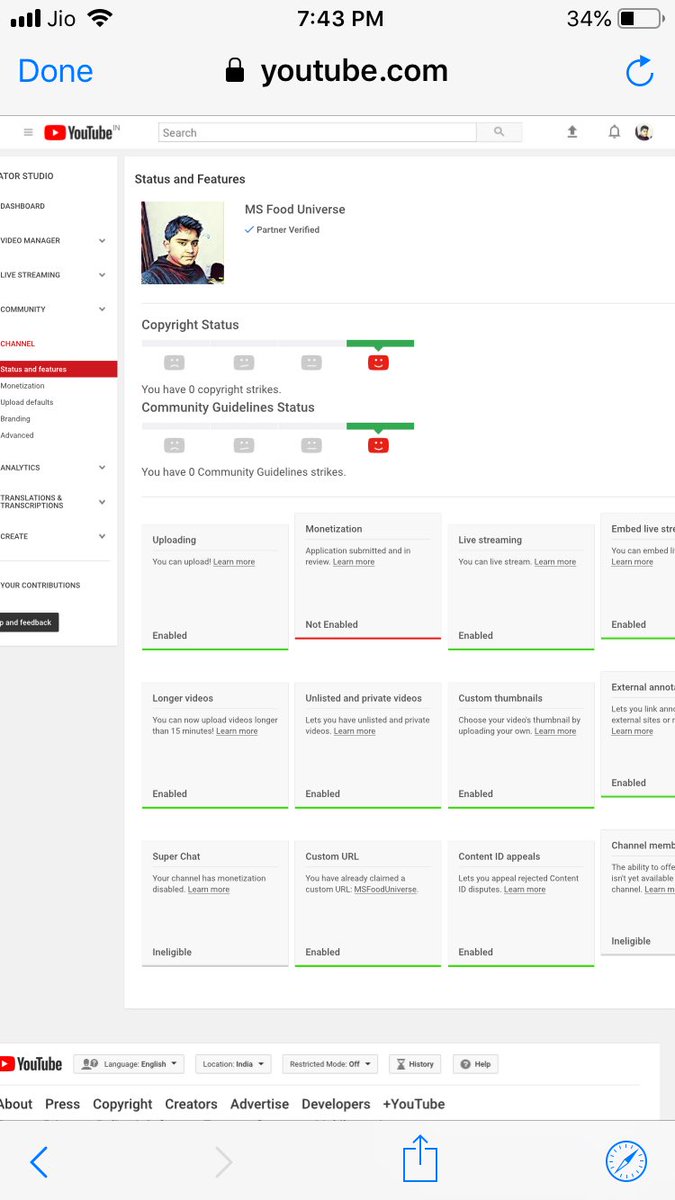Click Learn more in Live streaming card
This screenshot has width=675, height=1200.
(555, 562)
